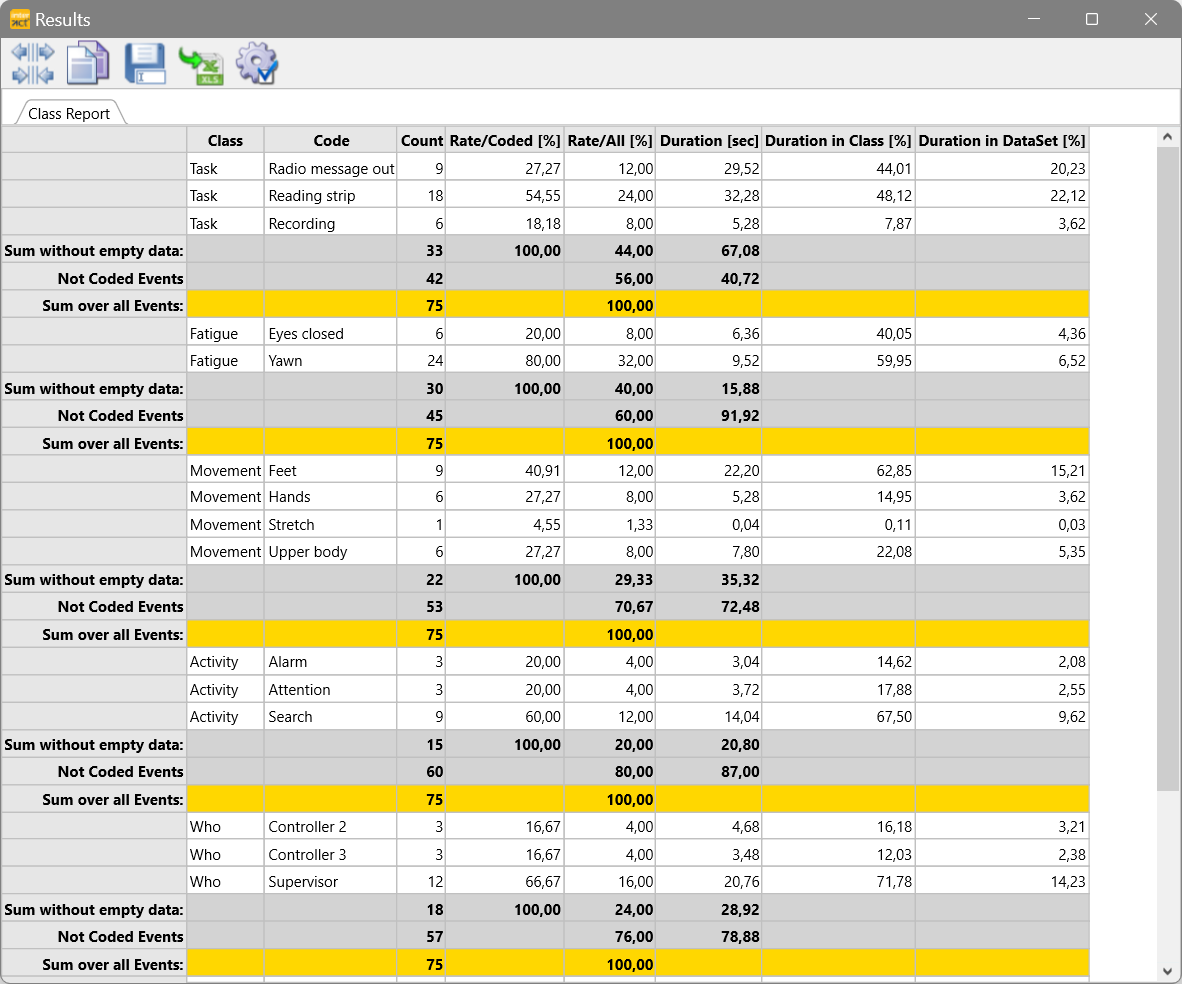Click the 'Activity' class cell in Search row
Screen dimensions: 1182x984
point(225,716)
